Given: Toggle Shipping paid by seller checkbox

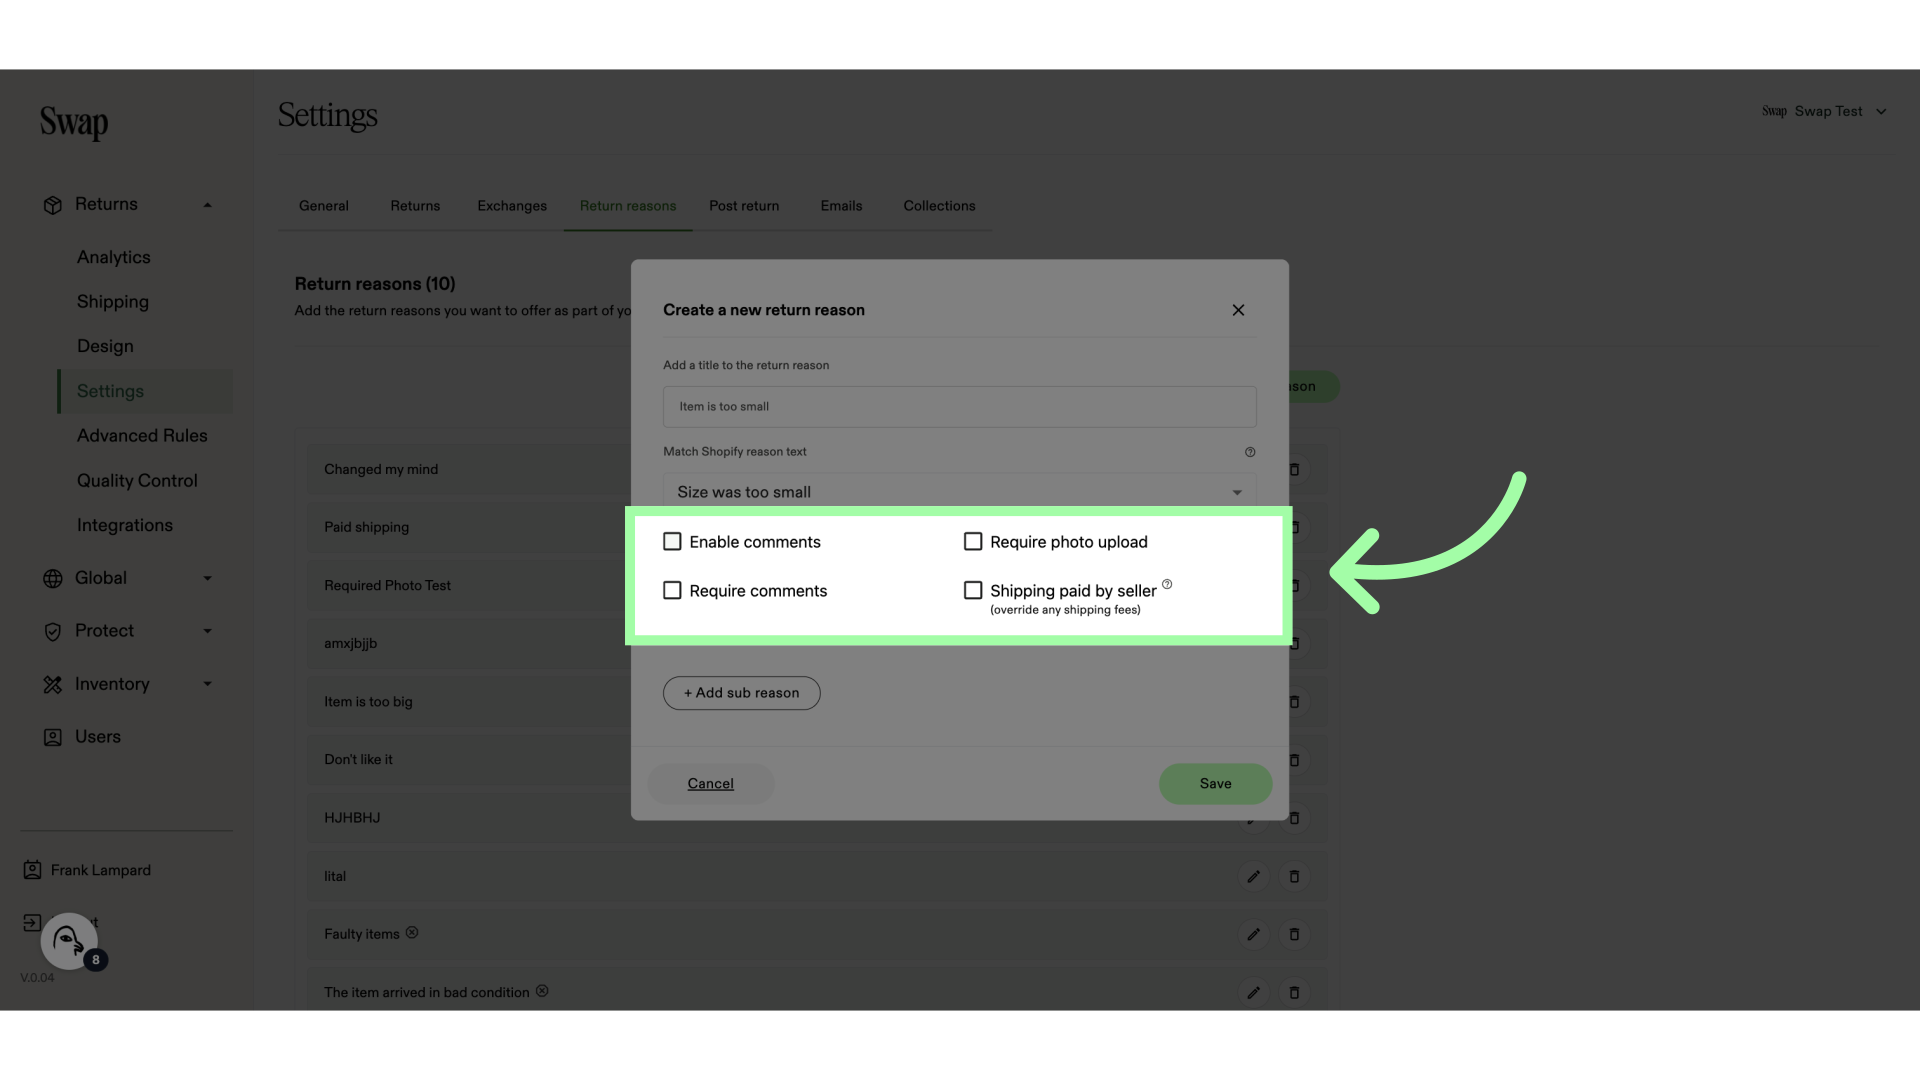Looking at the screenshot, I should coord(973,590).
